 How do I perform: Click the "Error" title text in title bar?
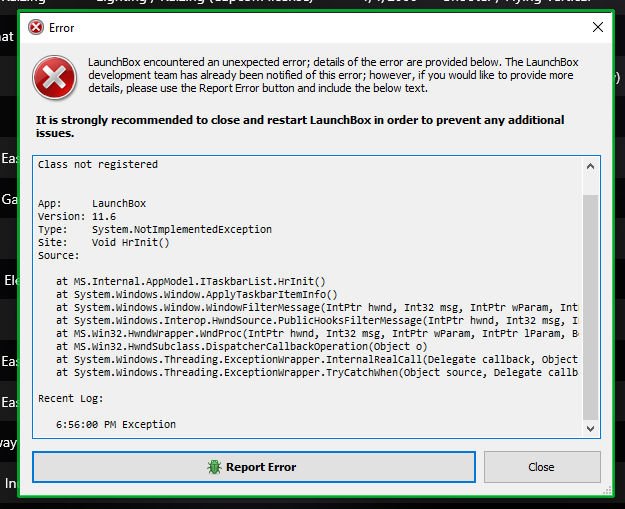coord(61,28)
